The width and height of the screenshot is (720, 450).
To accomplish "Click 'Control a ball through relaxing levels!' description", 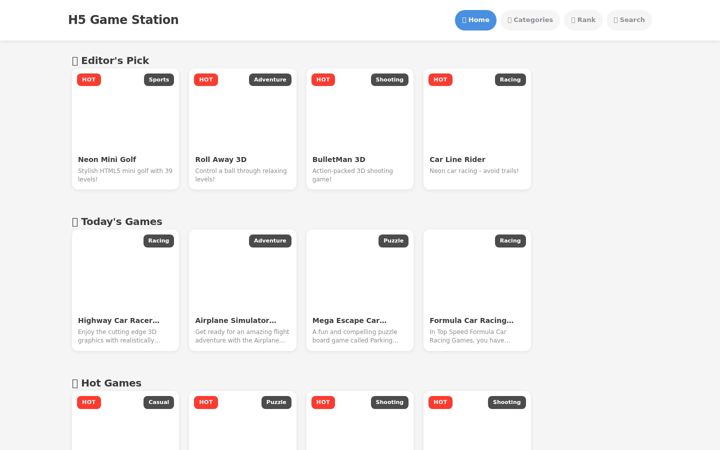I will (241, 175).
